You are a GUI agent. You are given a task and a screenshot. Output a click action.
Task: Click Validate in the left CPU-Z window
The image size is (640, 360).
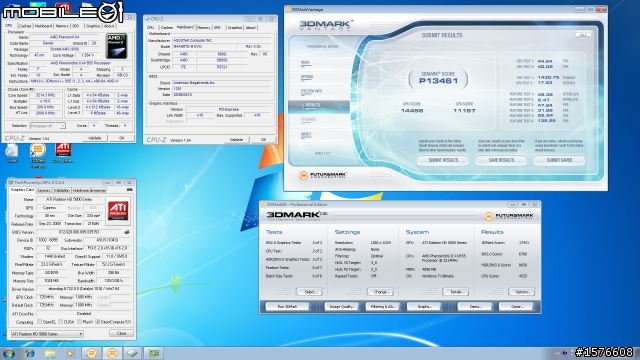click(x=95, y=138)
